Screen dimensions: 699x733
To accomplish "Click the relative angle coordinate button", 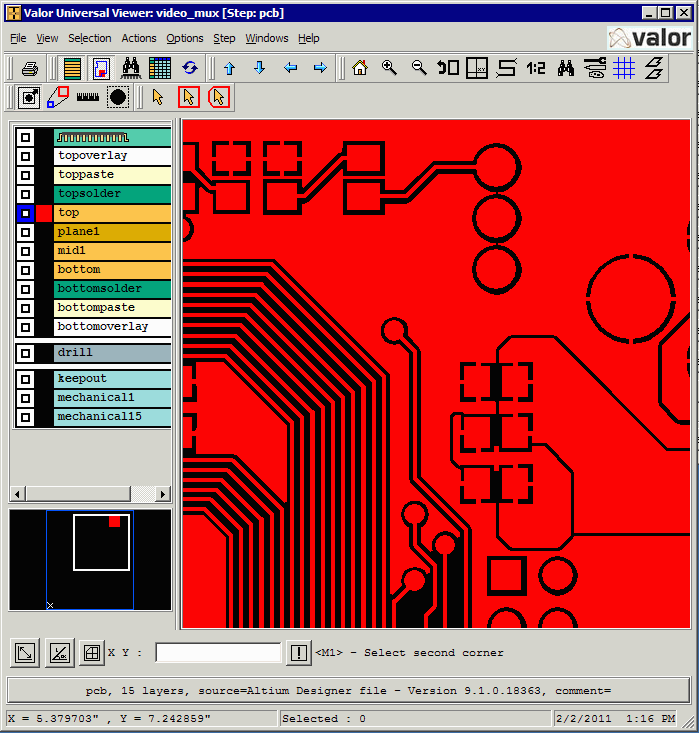I will coord(60,653).
